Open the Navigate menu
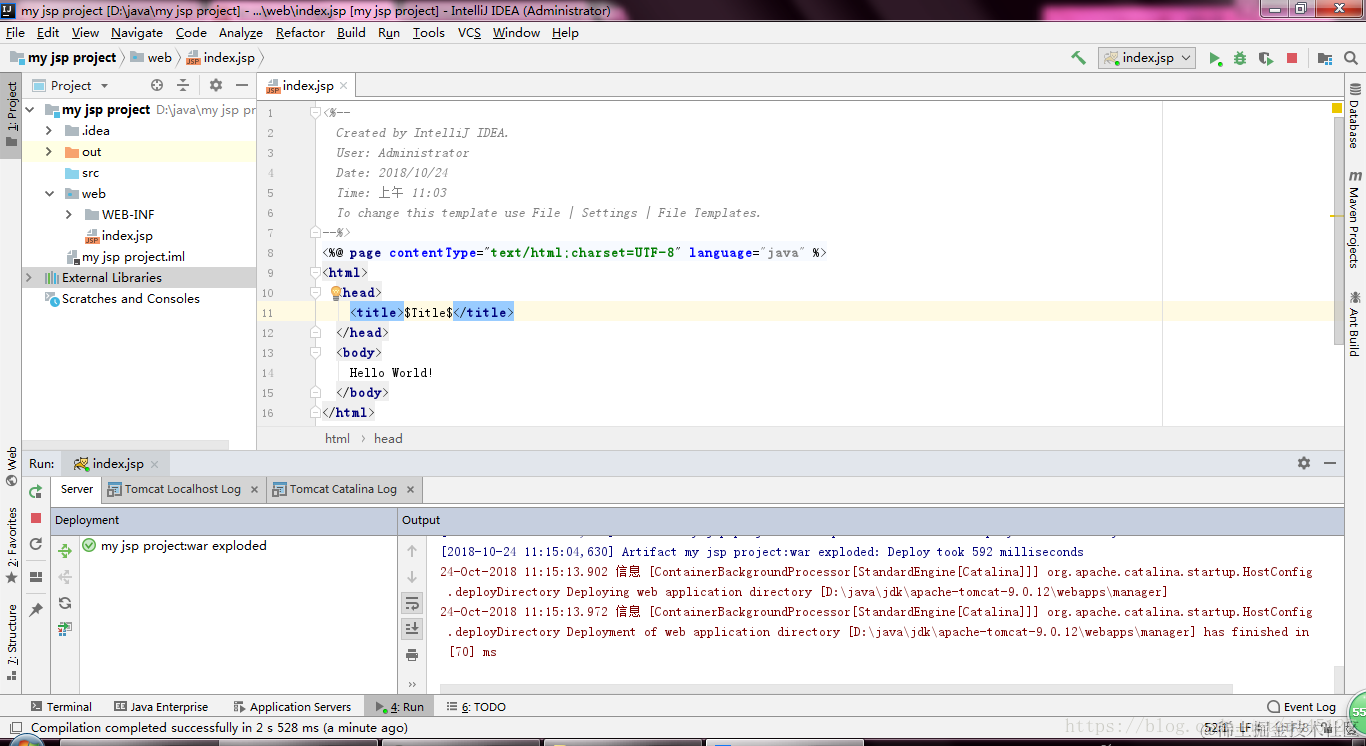The image size is (1366, 746). (x=137, y=33)
